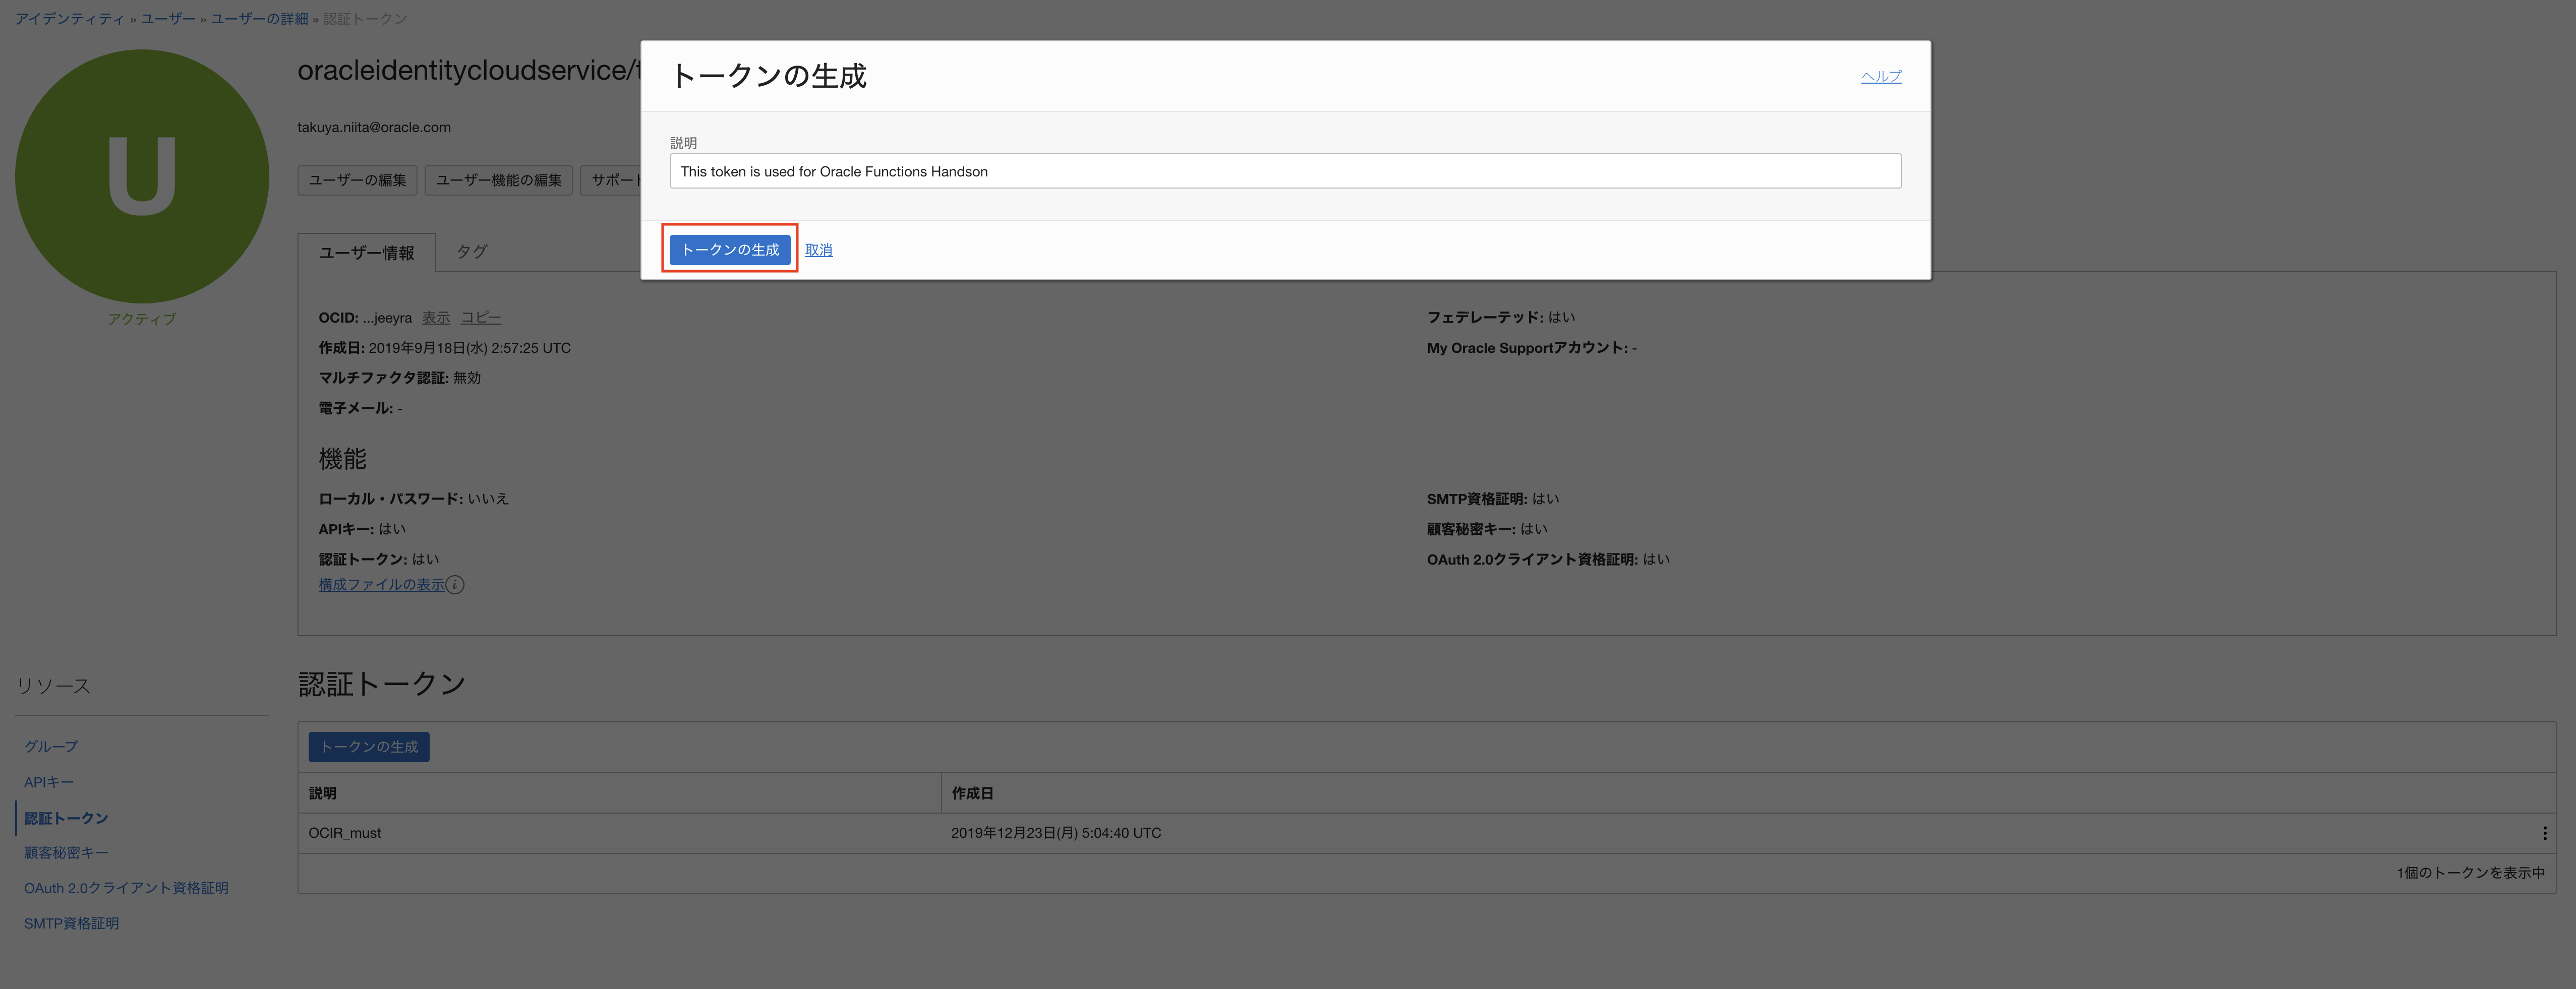Image resolution: width=2576 pixels, height=989 pixels.
Task: Click the ユーザーの編集 button
Action: [357, 180]
